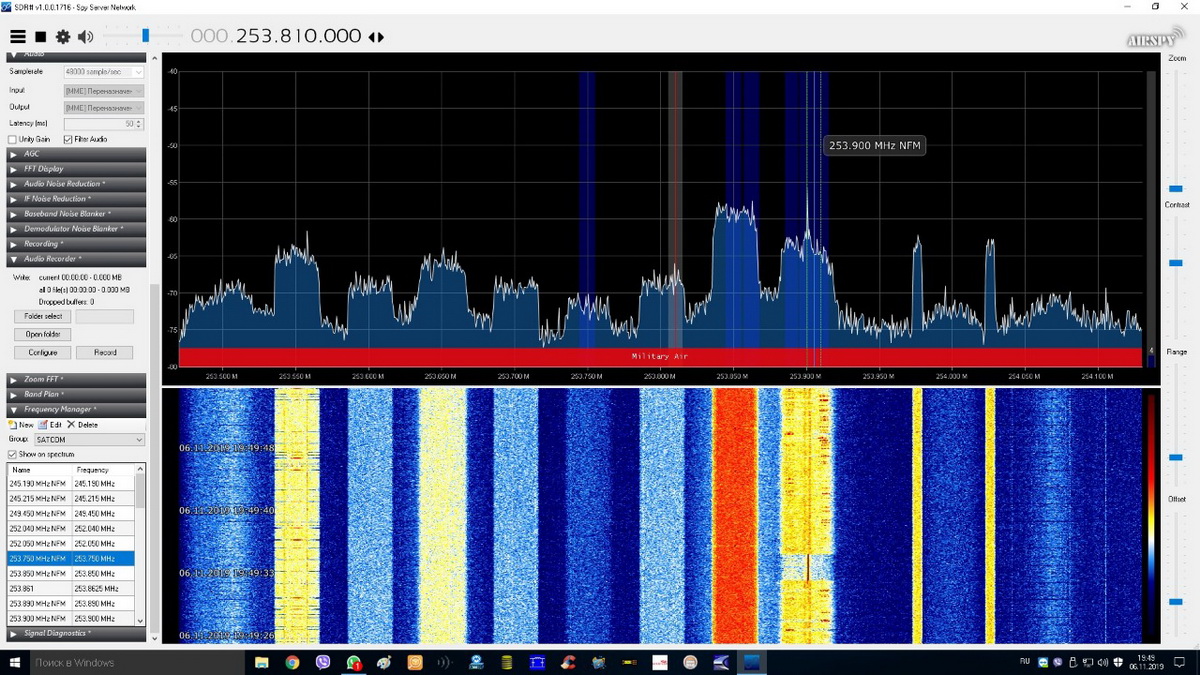Click the 253.900 MHz NFM marker label
This screenshot has height=675, width=1200.
click(x=874, y=146)
